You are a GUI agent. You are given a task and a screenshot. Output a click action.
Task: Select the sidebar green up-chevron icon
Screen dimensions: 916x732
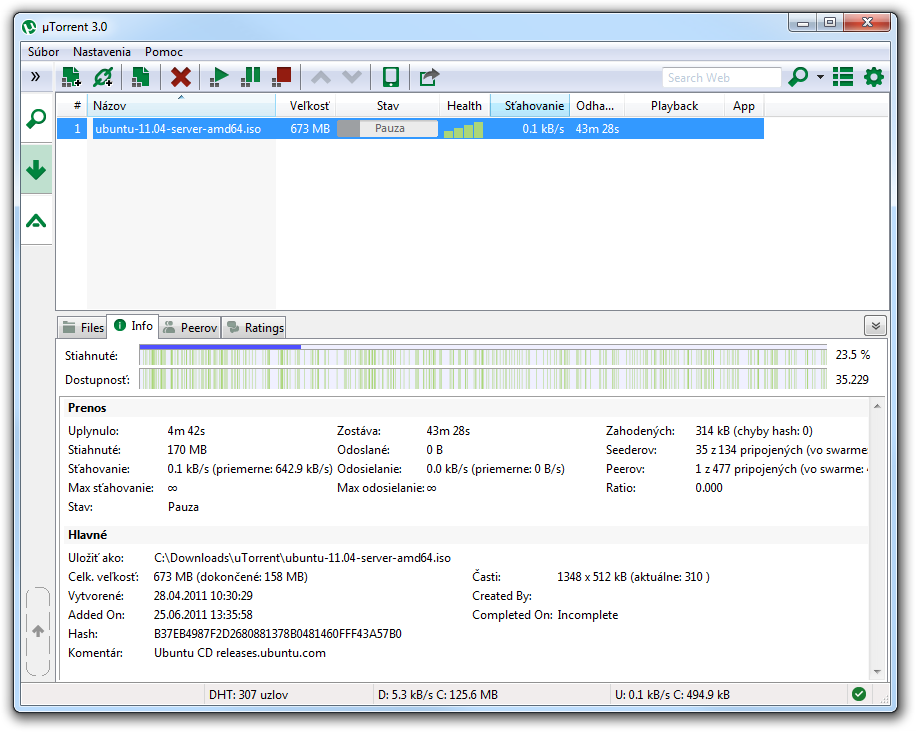36,221
